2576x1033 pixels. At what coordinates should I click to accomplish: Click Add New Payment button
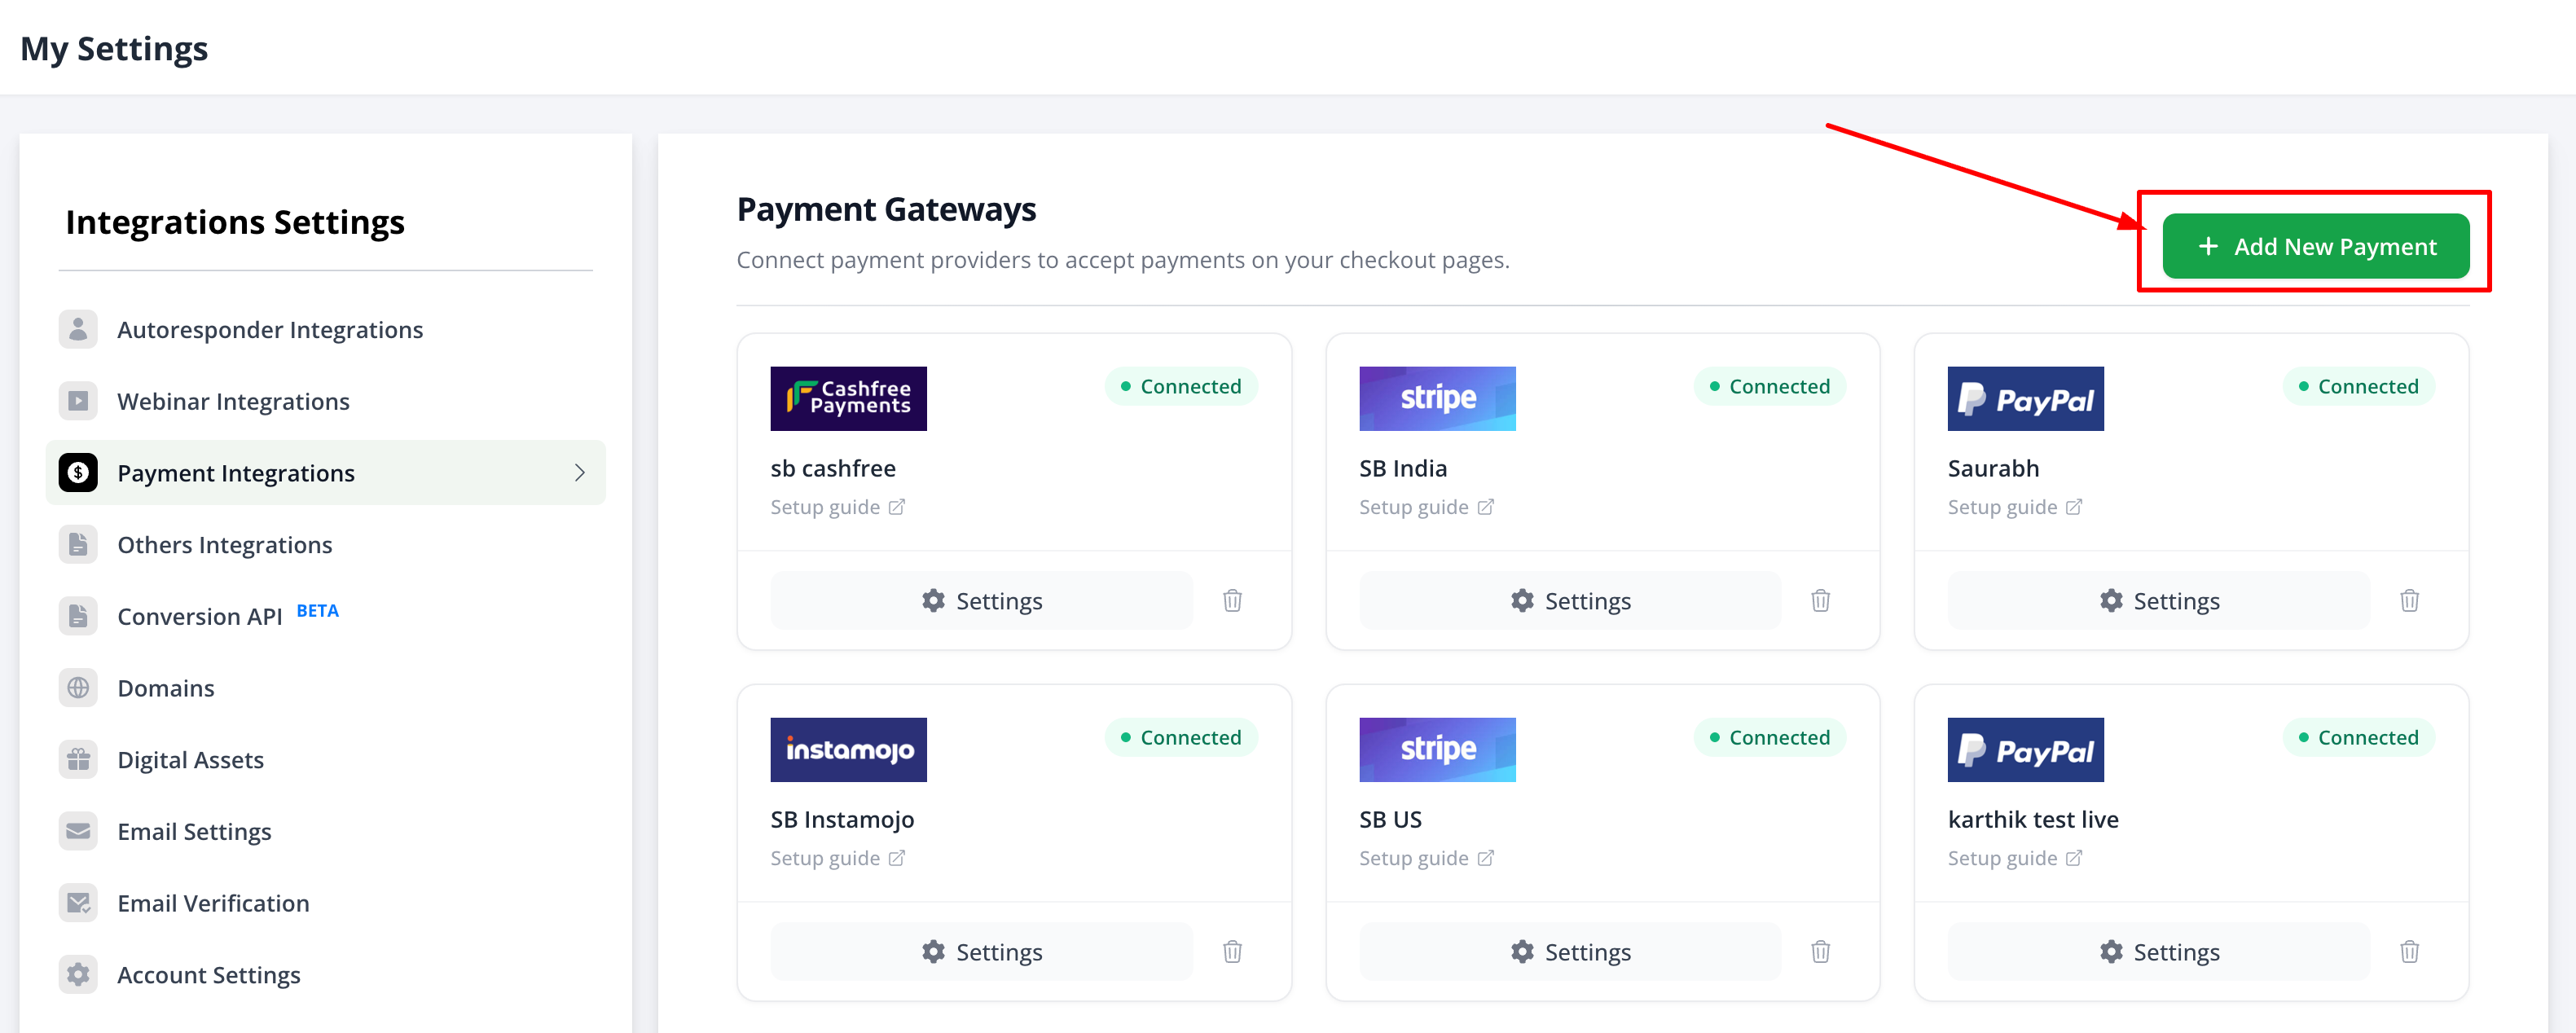[x=2315, y=246]
